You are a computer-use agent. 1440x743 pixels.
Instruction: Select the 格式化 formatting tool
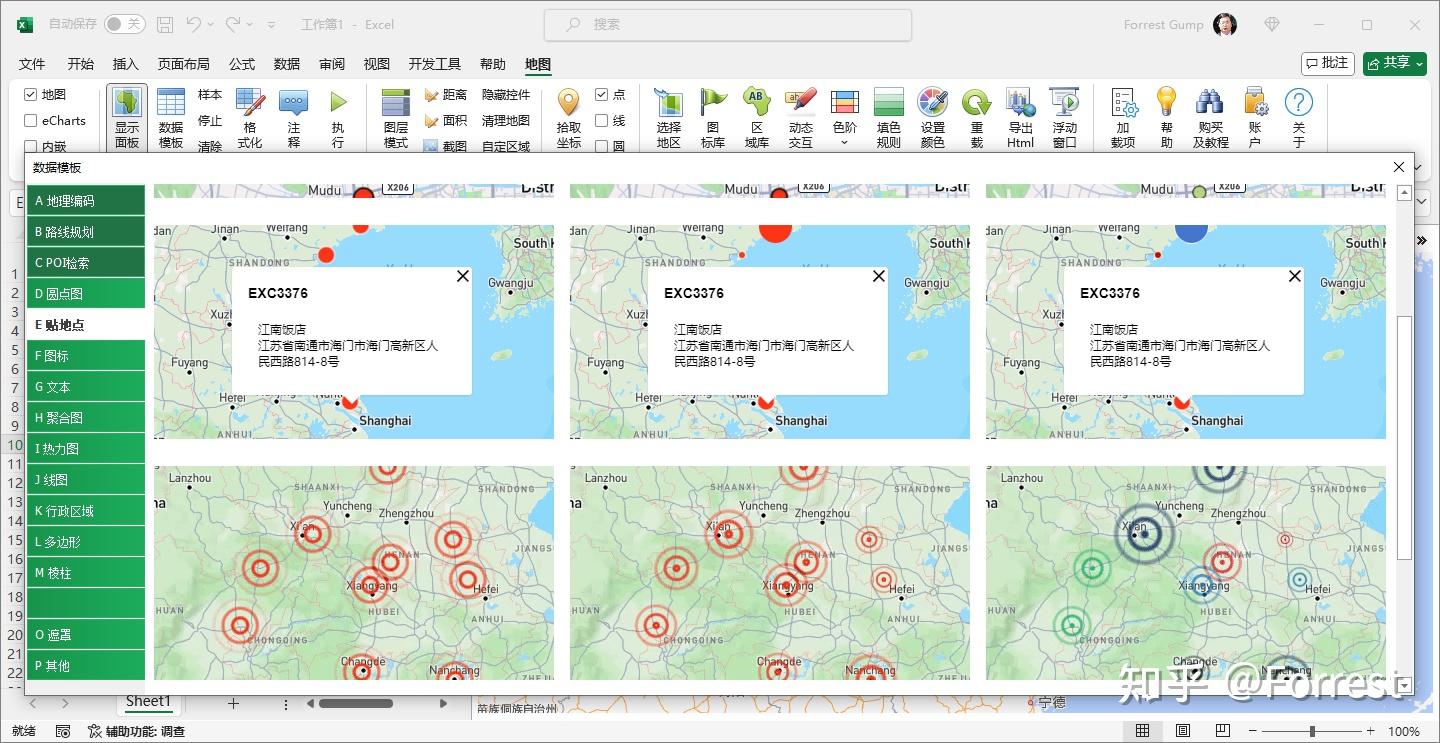pos(250,117)
